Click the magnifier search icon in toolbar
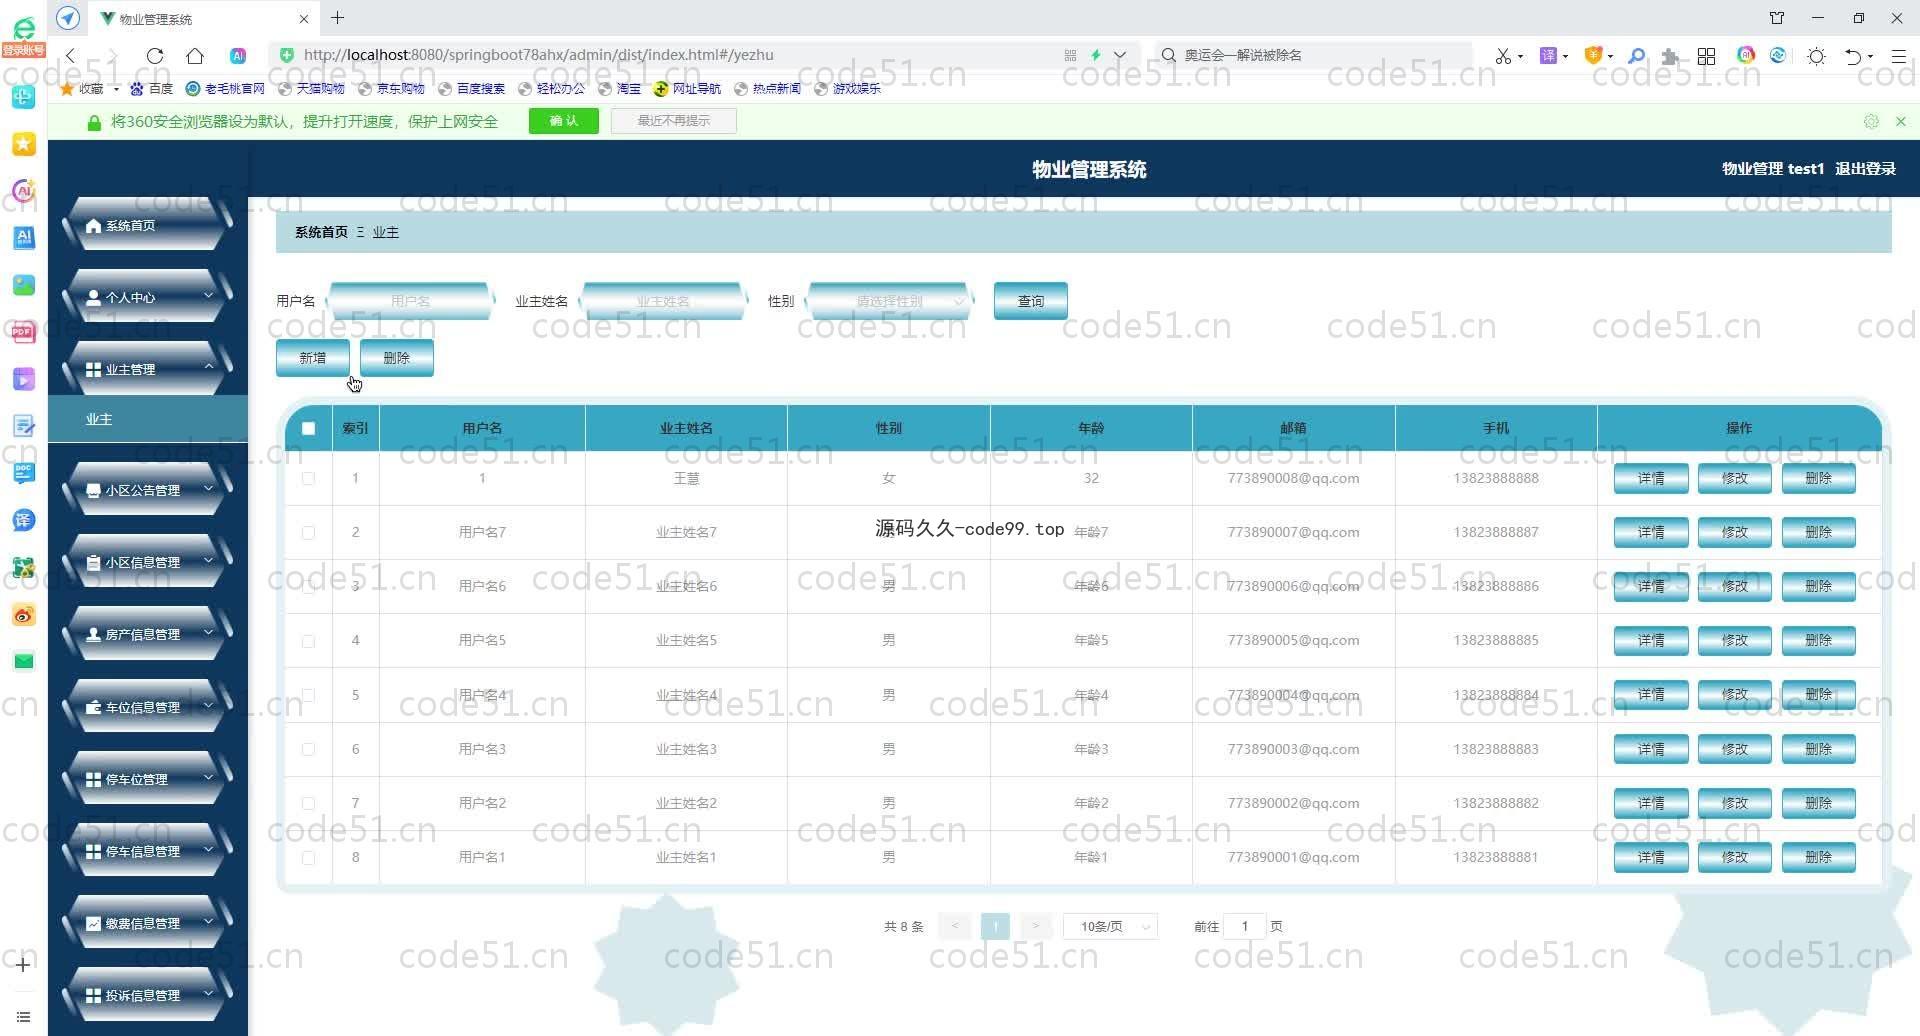The image size is (1920, 1036). point(1636,56)
